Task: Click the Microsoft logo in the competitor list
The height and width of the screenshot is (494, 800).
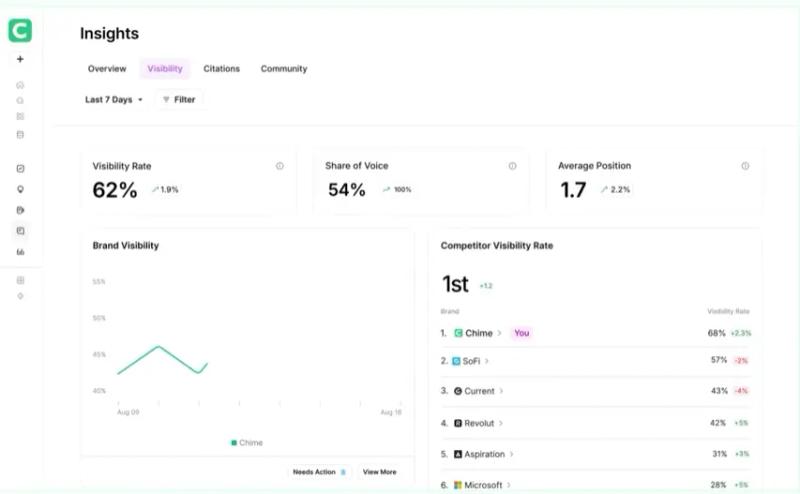Action: 458,485
